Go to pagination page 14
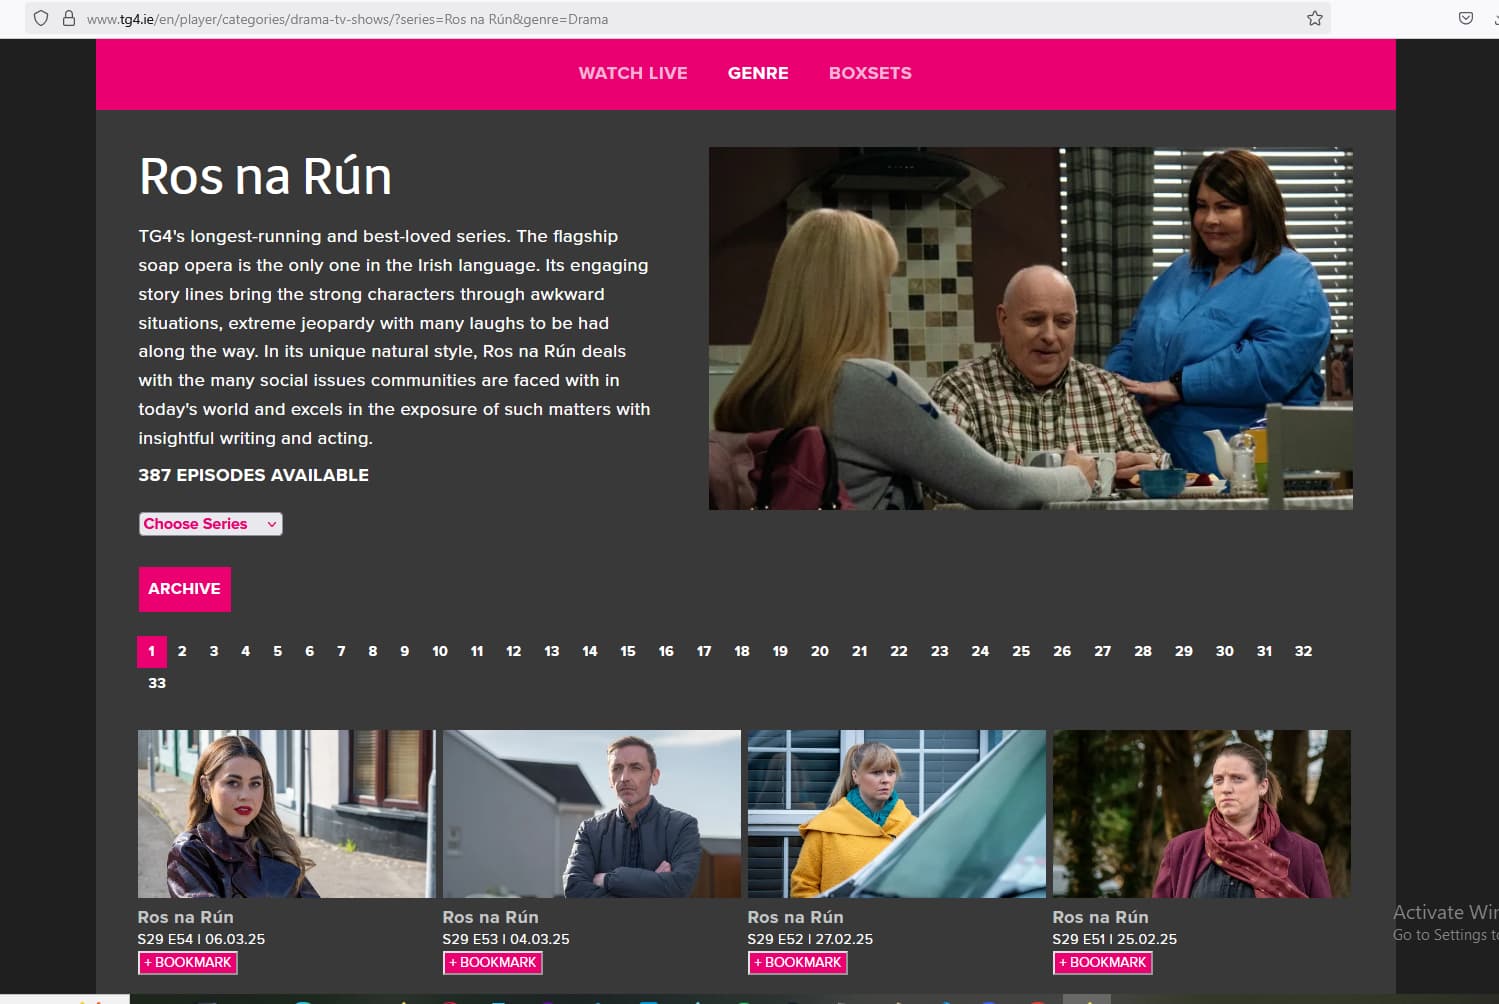 coord(590,651)
